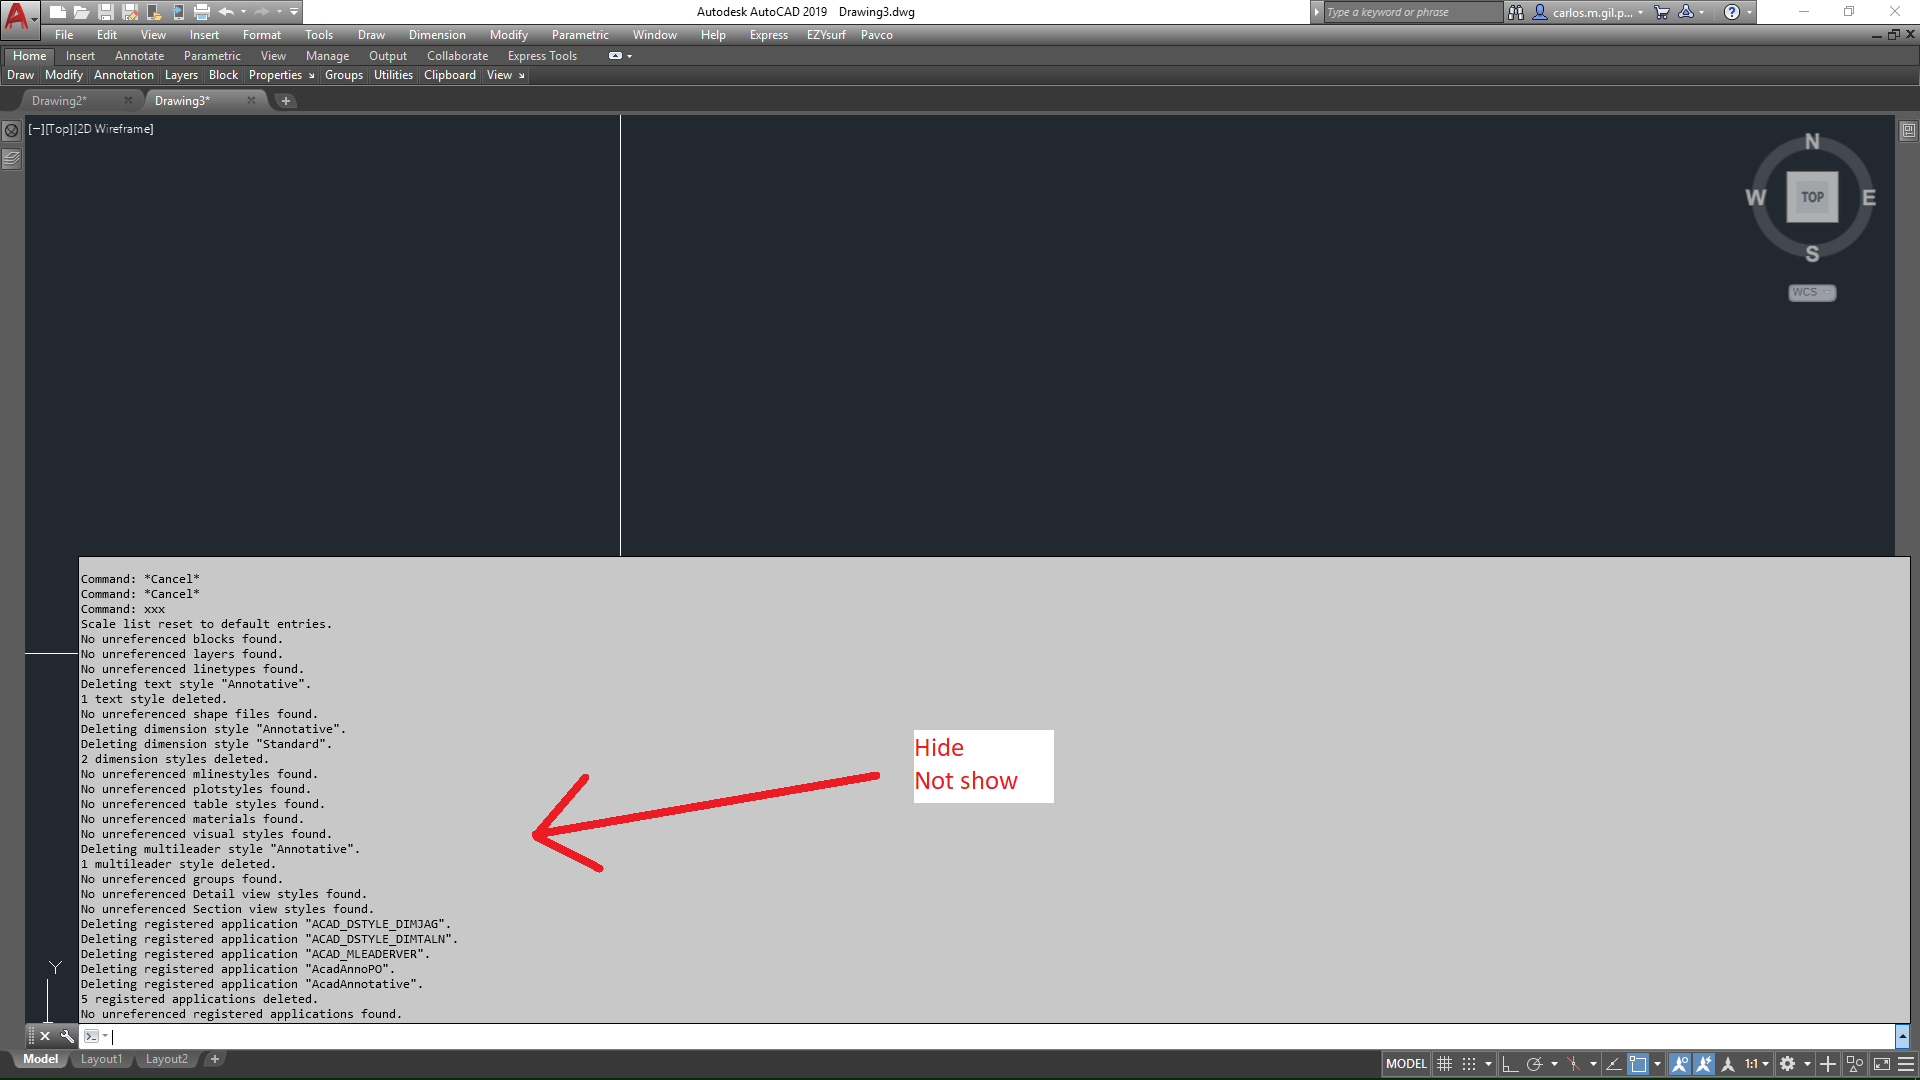
Task: Save the drawing using the Save icon
Action: pyautogui.click(x=107, y=12)
